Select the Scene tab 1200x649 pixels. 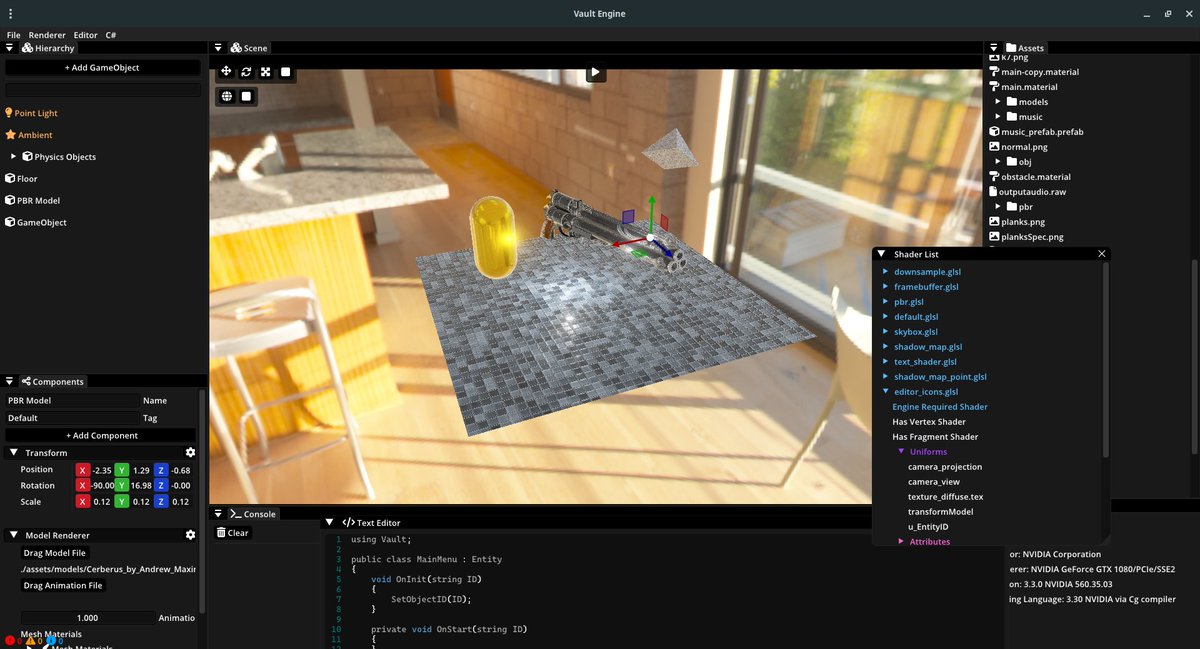click(249, 48)
